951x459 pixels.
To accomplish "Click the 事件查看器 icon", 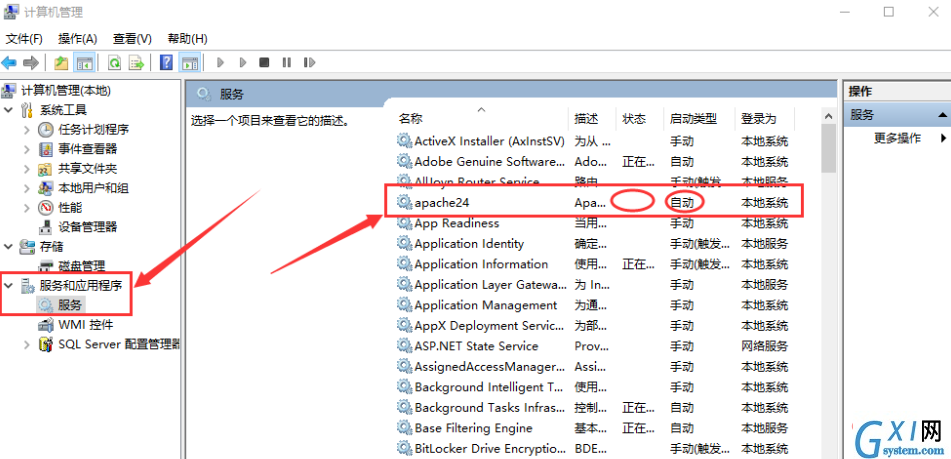I will pyautogui.click(x=46, y=149).
